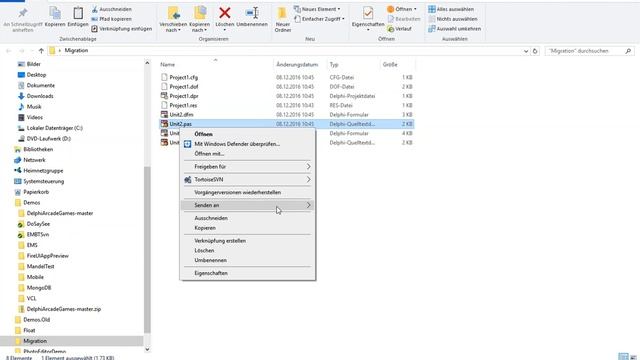Pin with An Schnellzugriff anheften icon

click(23, 13)
